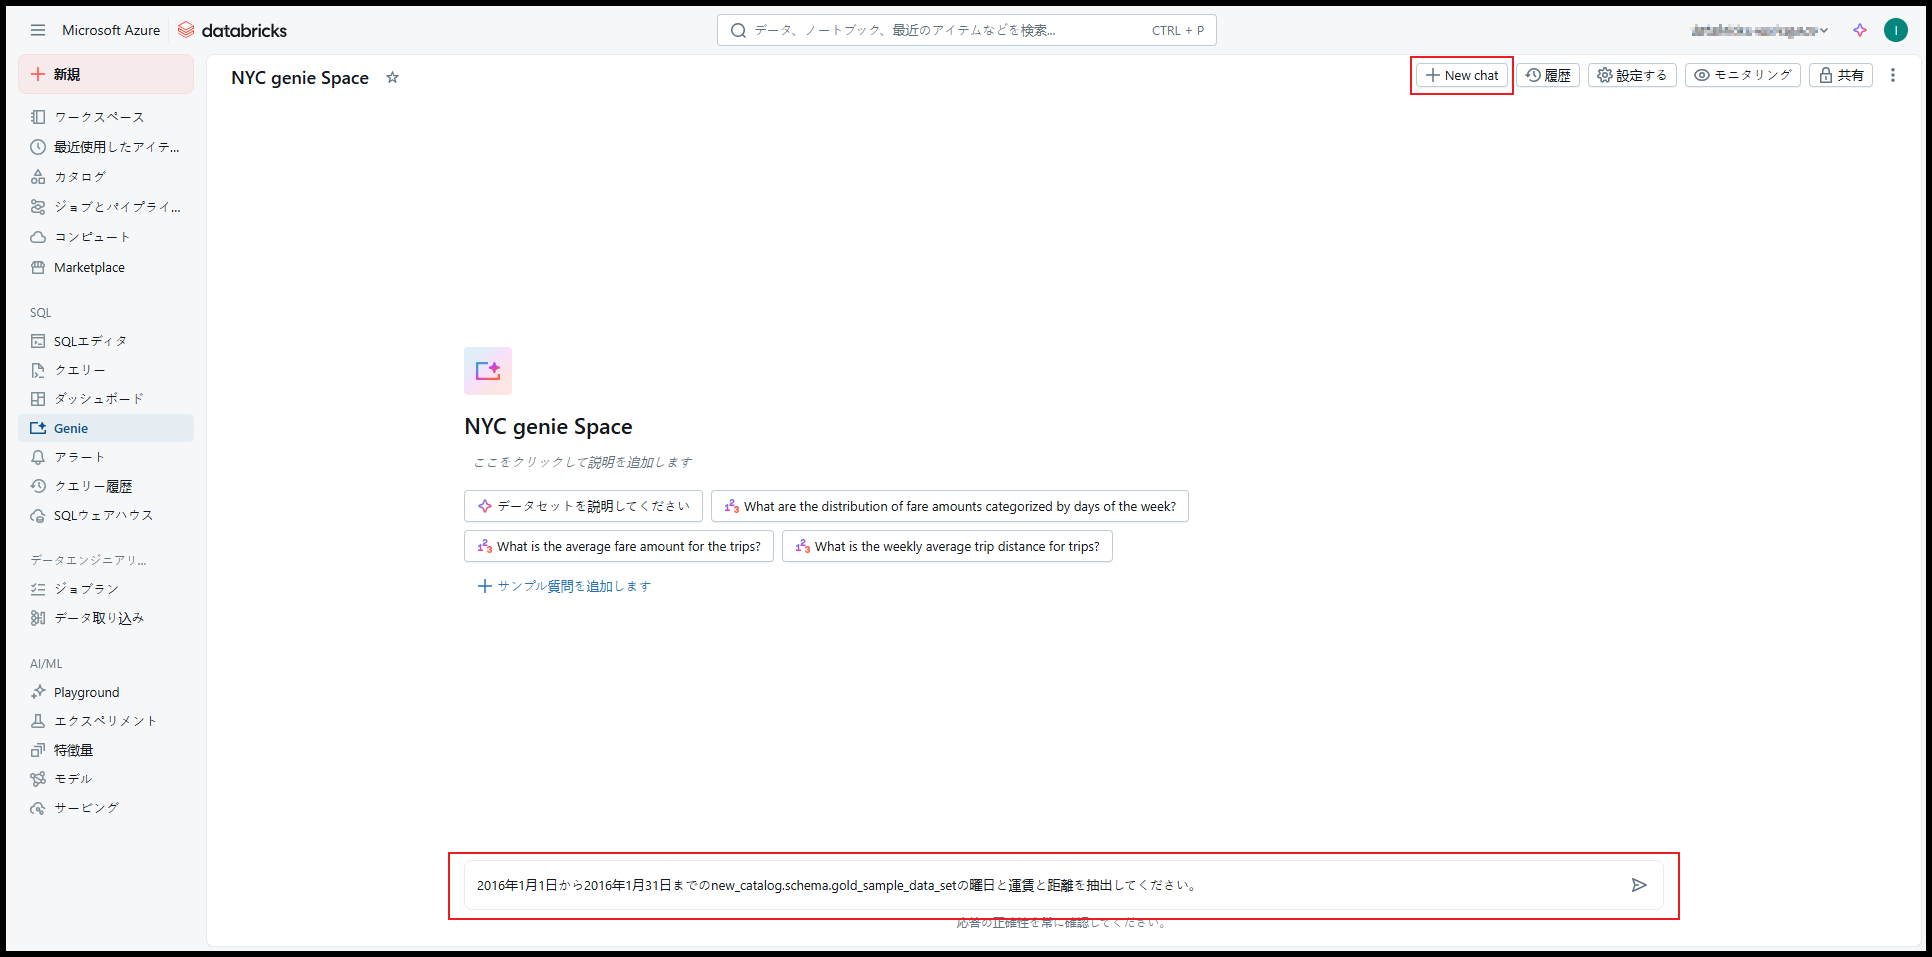Image resolution: width=1932 pixels, height=957 pixels.
Task: Open ダッシュボード in sidebar
Action: (106, 399)
